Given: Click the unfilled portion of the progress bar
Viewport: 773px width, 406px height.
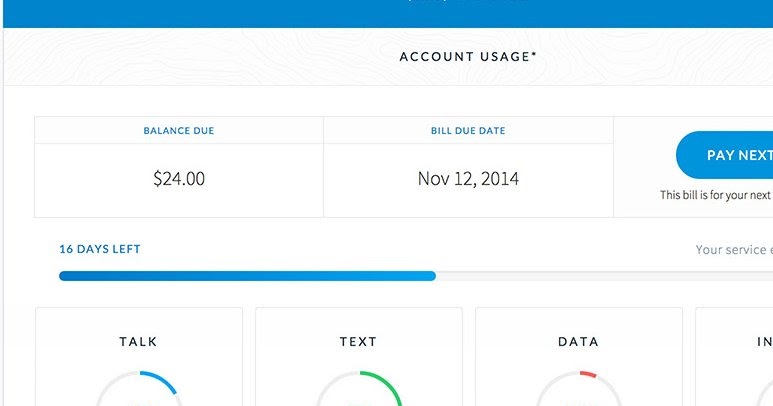Looking at the screenshot, I should [600, 275].
